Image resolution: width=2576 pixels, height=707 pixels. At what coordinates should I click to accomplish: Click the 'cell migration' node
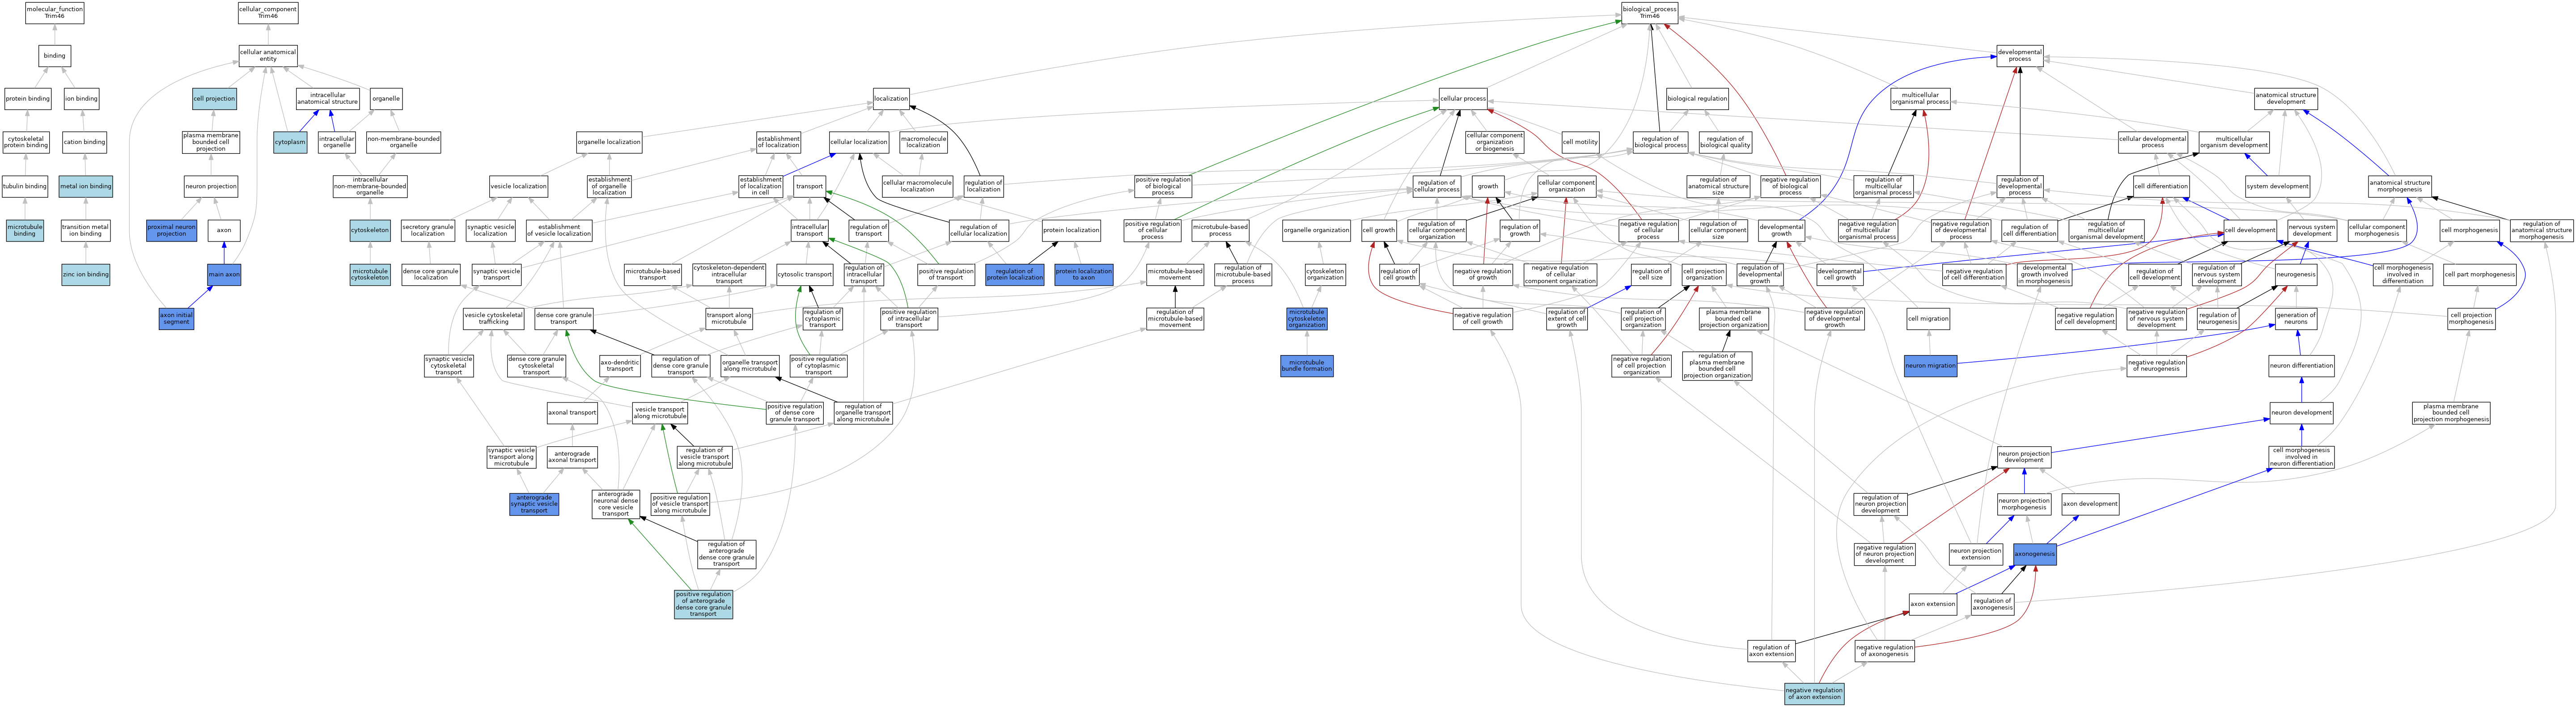pos(1928,318)
